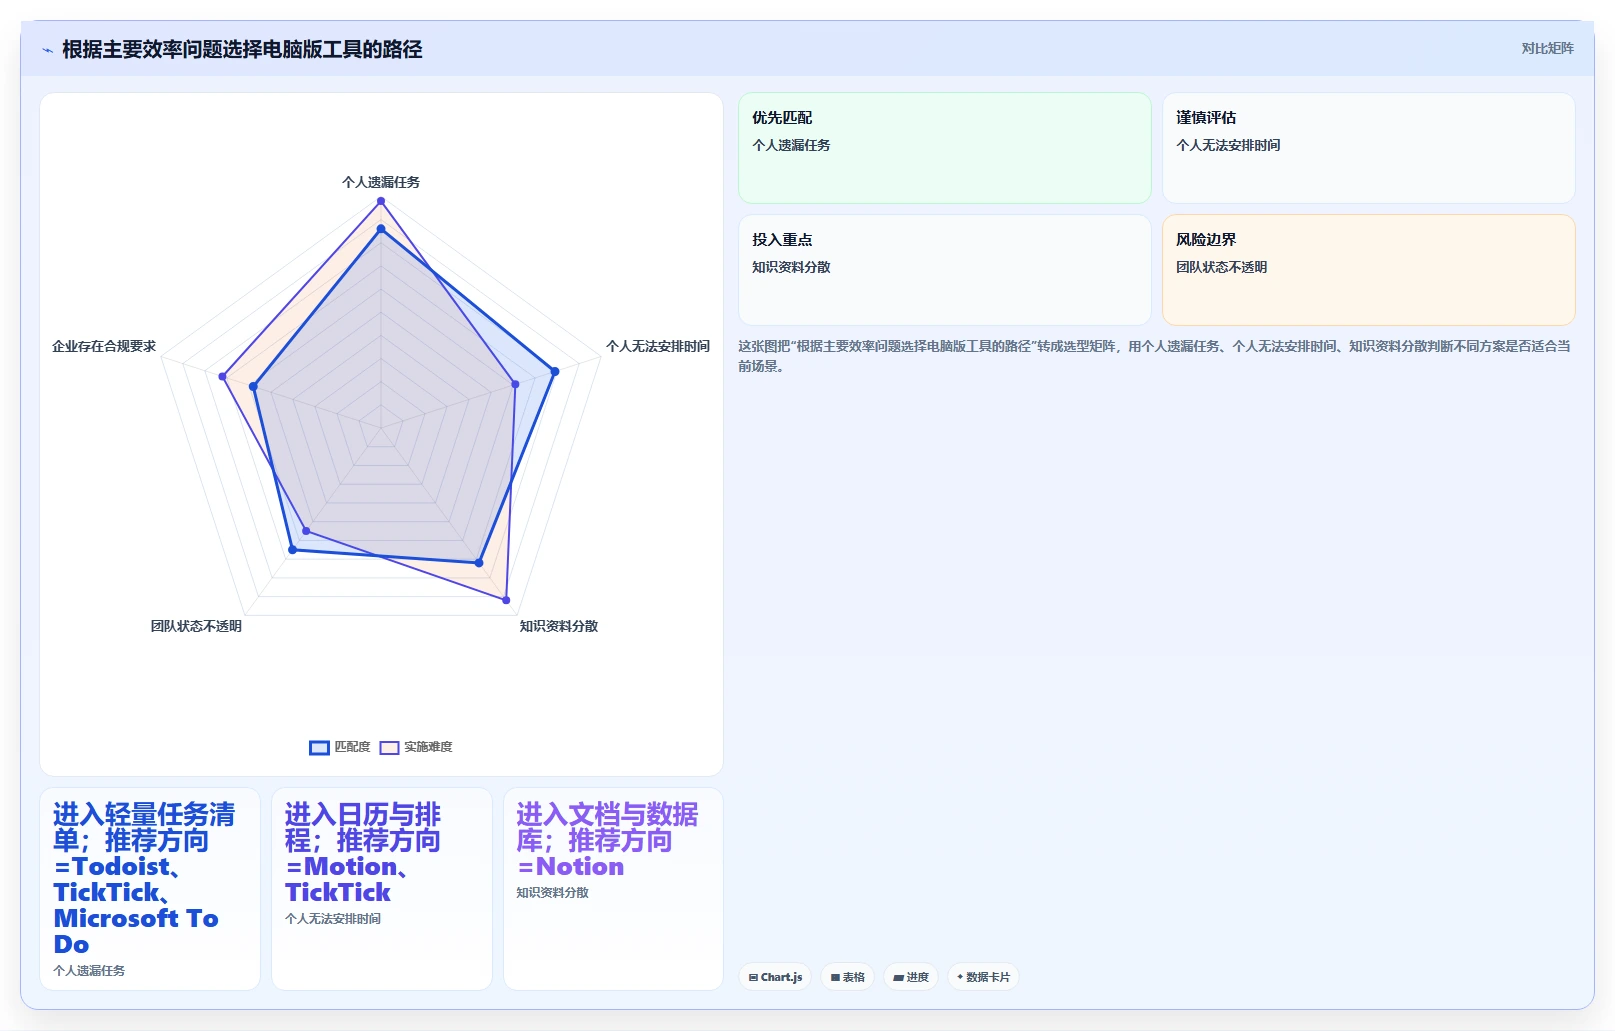Image resolution: width=1615 pixels, height=1031 pixels.
Task: Click the 企业存在合规要求 radar axis label
Action: (104, 346)
